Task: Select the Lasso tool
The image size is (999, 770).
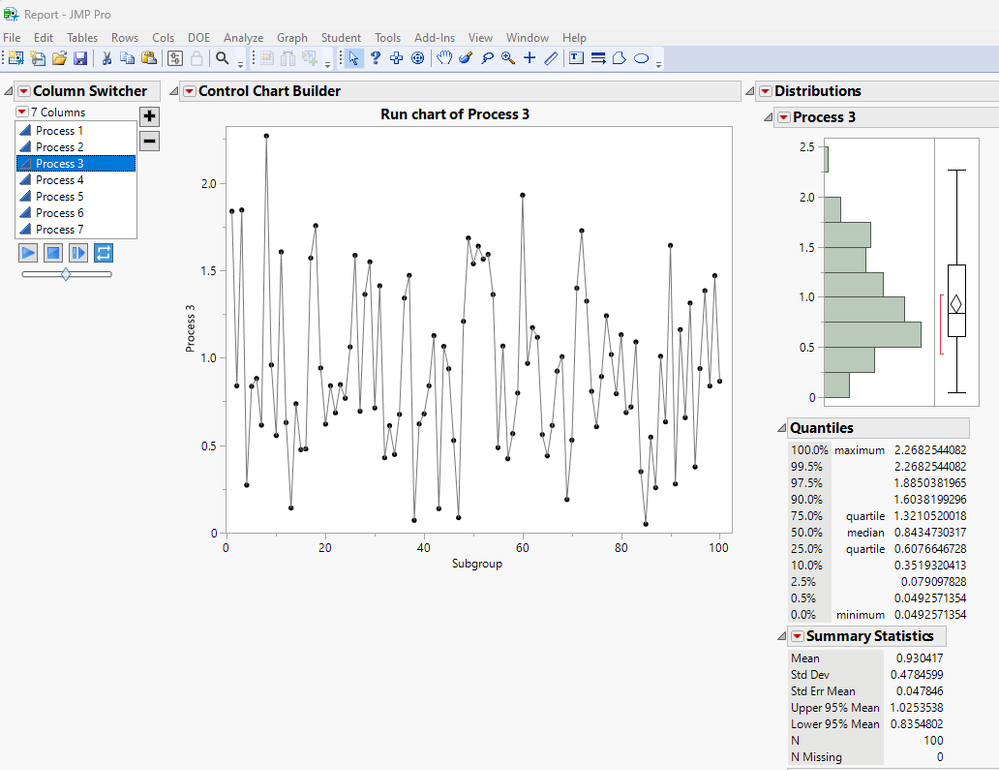Action: coord(487,58)
